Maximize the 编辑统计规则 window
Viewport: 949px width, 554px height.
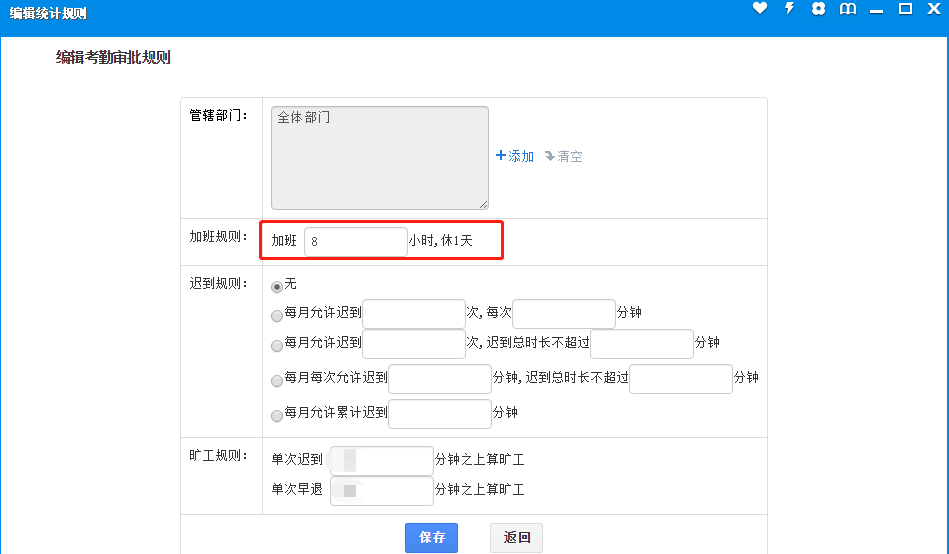pyautogui.click(x=905, y=9)
